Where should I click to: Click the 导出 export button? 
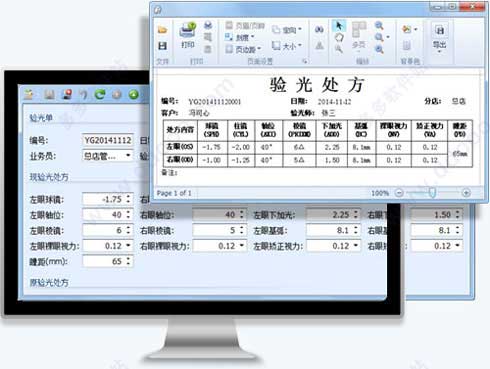coord(440,37)
